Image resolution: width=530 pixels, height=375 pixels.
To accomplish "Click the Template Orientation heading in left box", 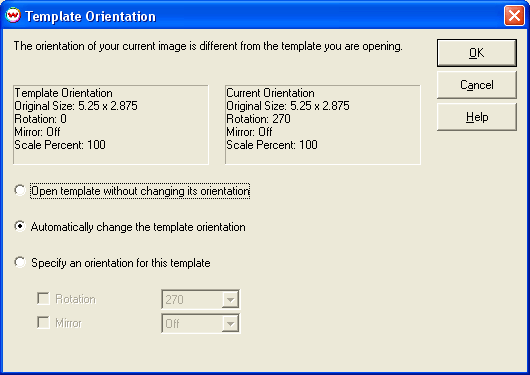I will click(x=63, y=93).
